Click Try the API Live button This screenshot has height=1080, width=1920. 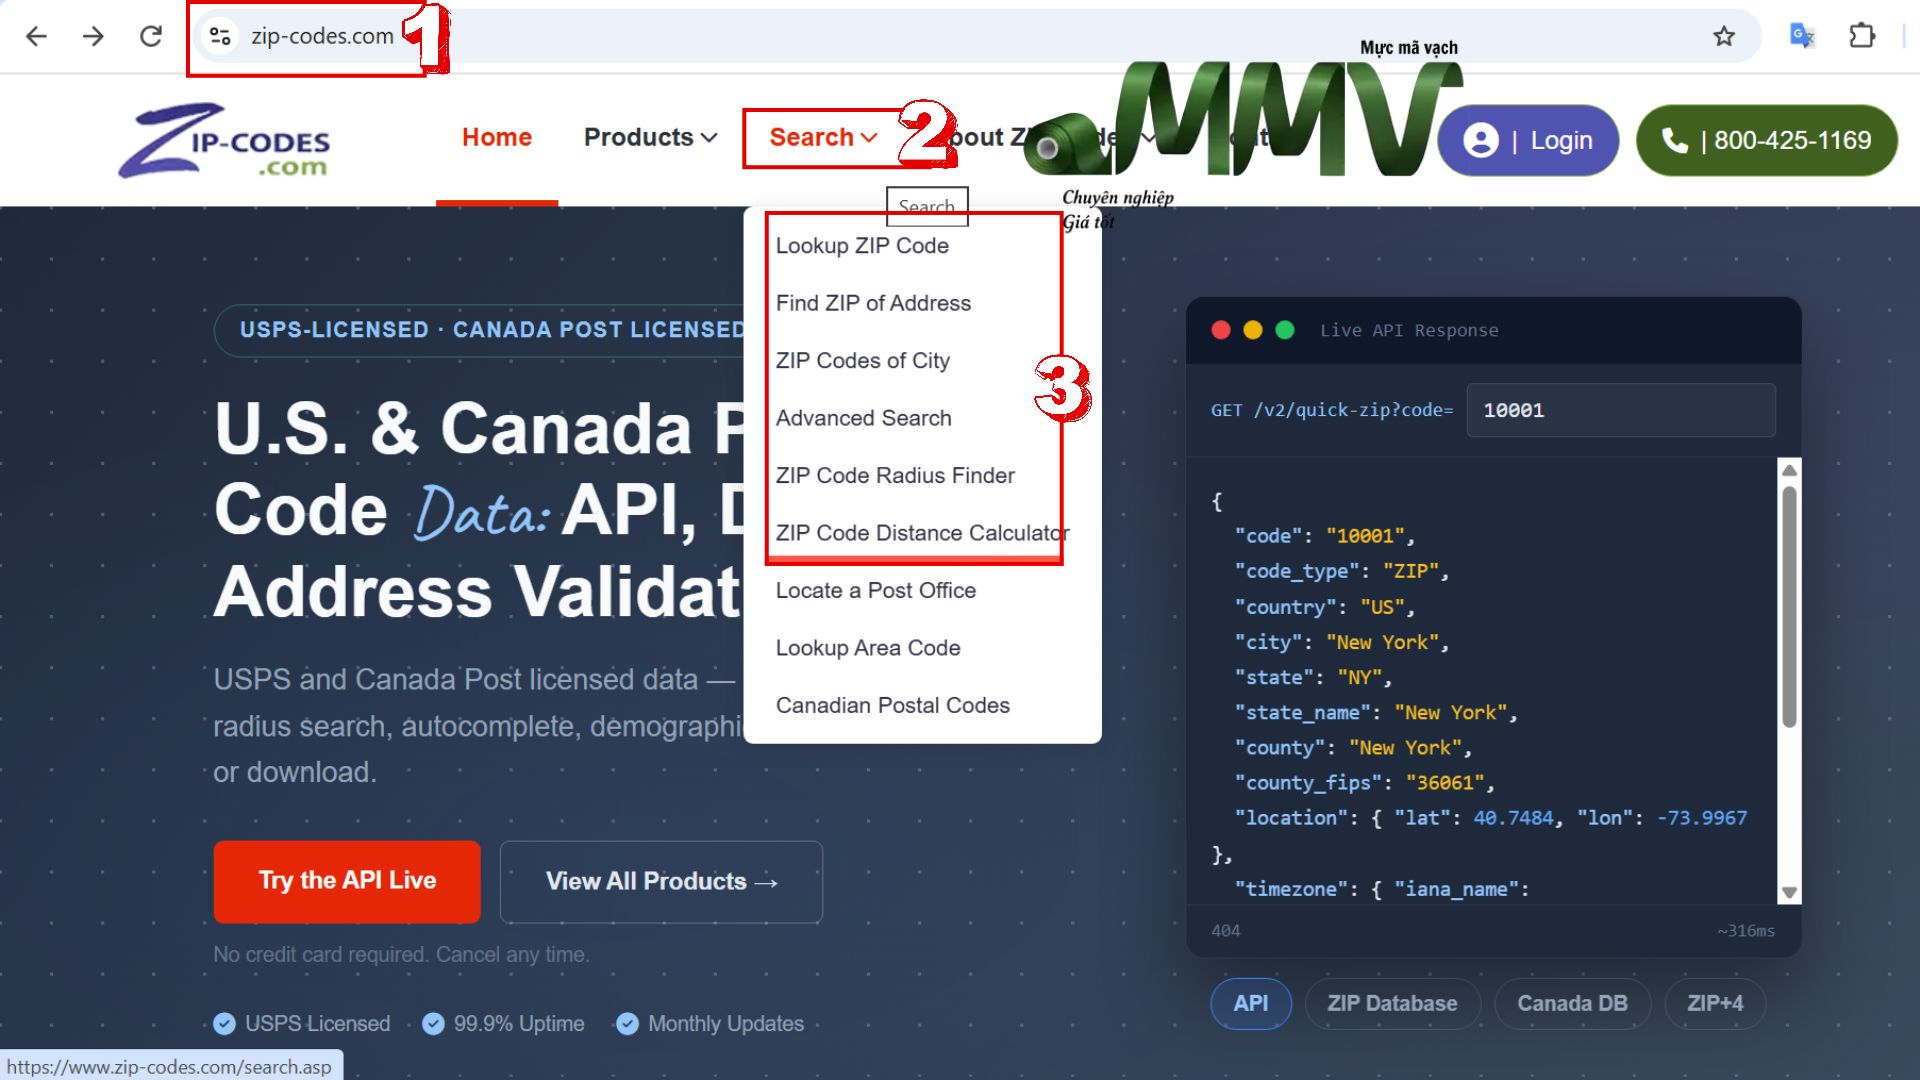pos(347,881)
